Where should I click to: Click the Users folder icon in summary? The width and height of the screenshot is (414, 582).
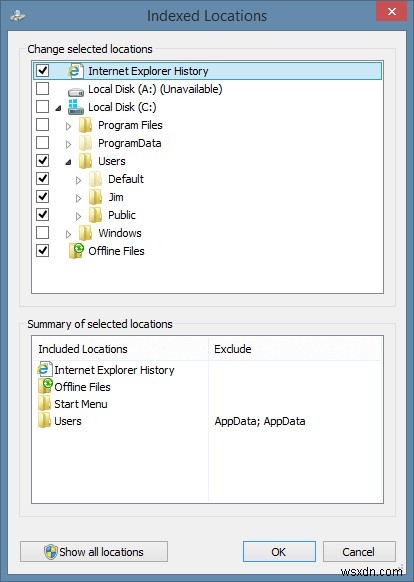point(45,421)
